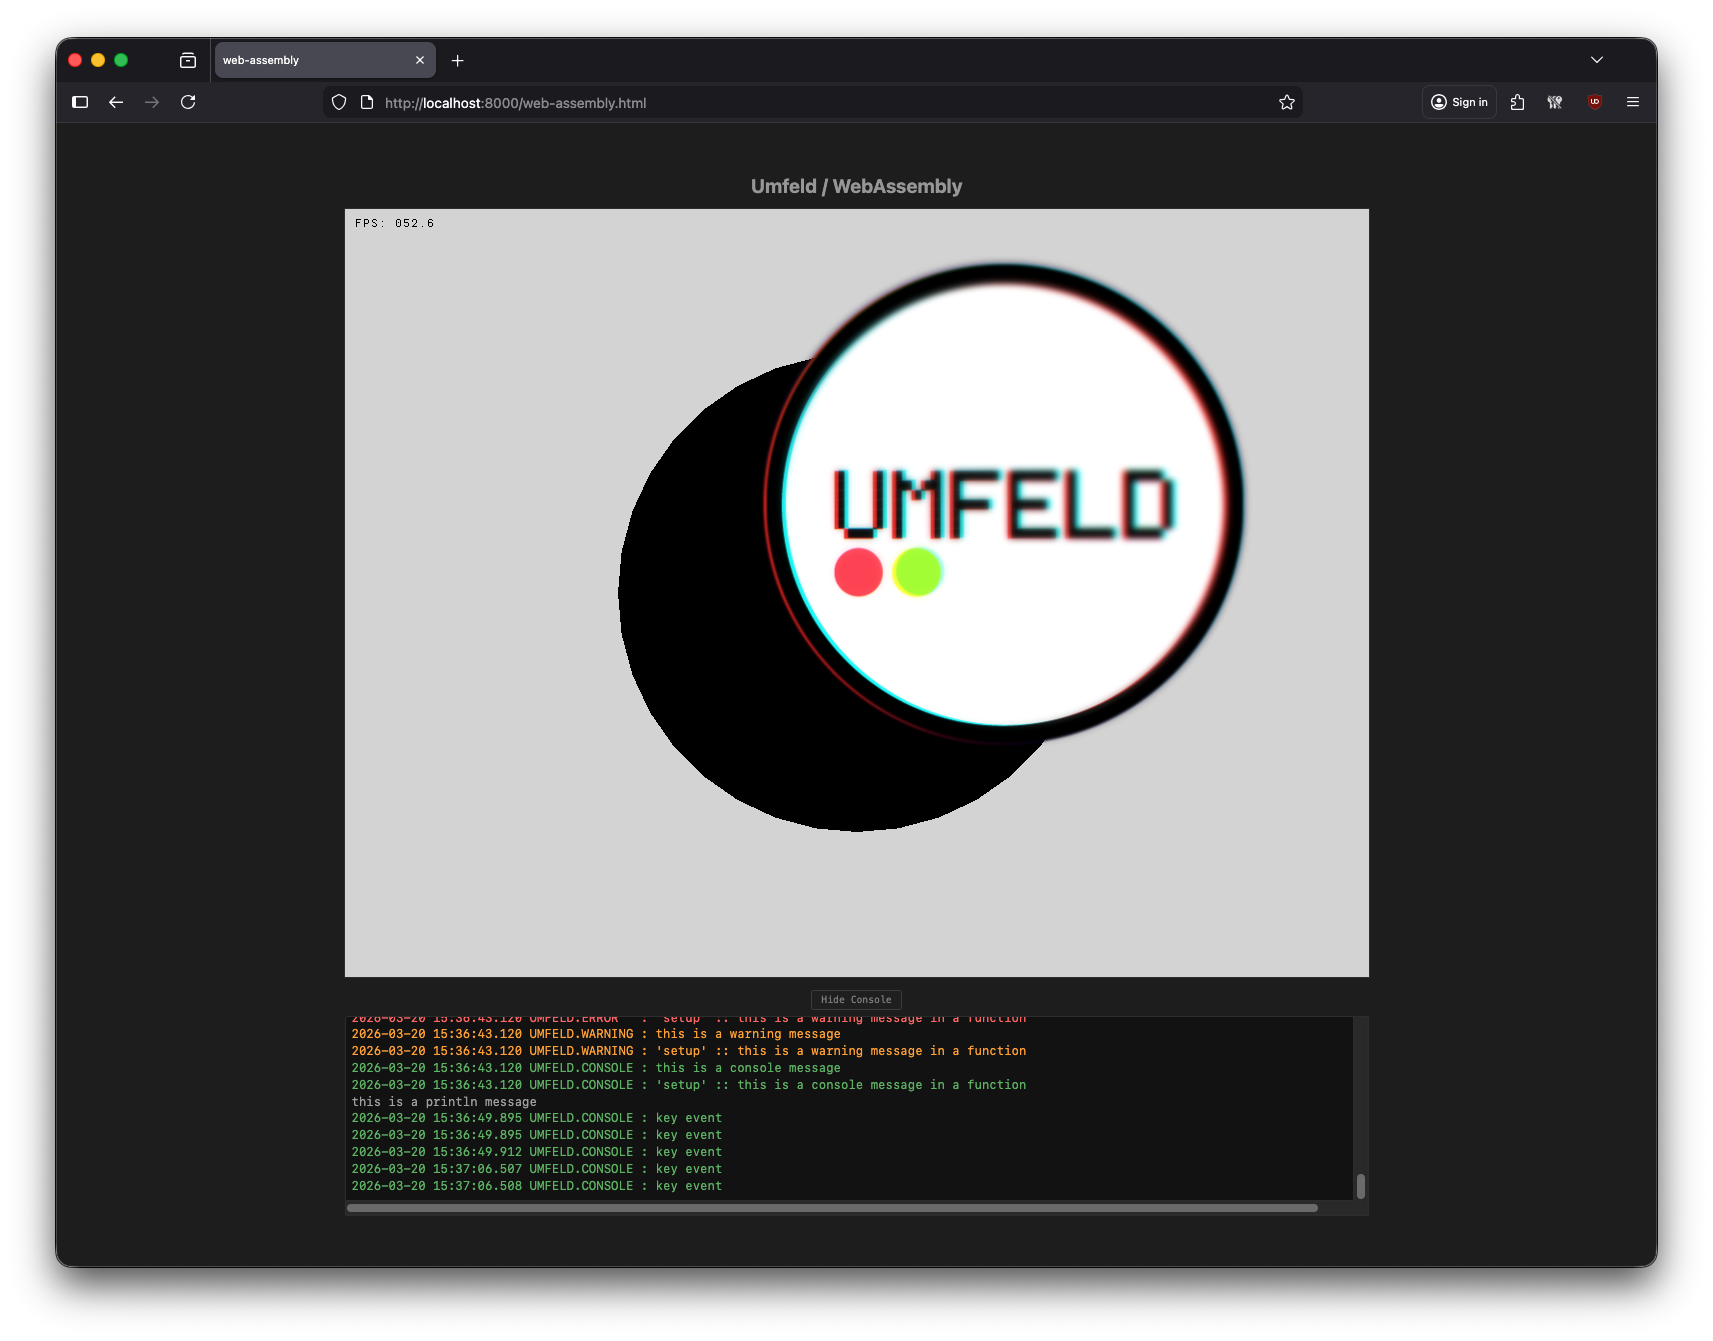Open the uBlock Origin extension icon
The height and width of the screenshot is (1341, 1713).
click(1594, 101)
